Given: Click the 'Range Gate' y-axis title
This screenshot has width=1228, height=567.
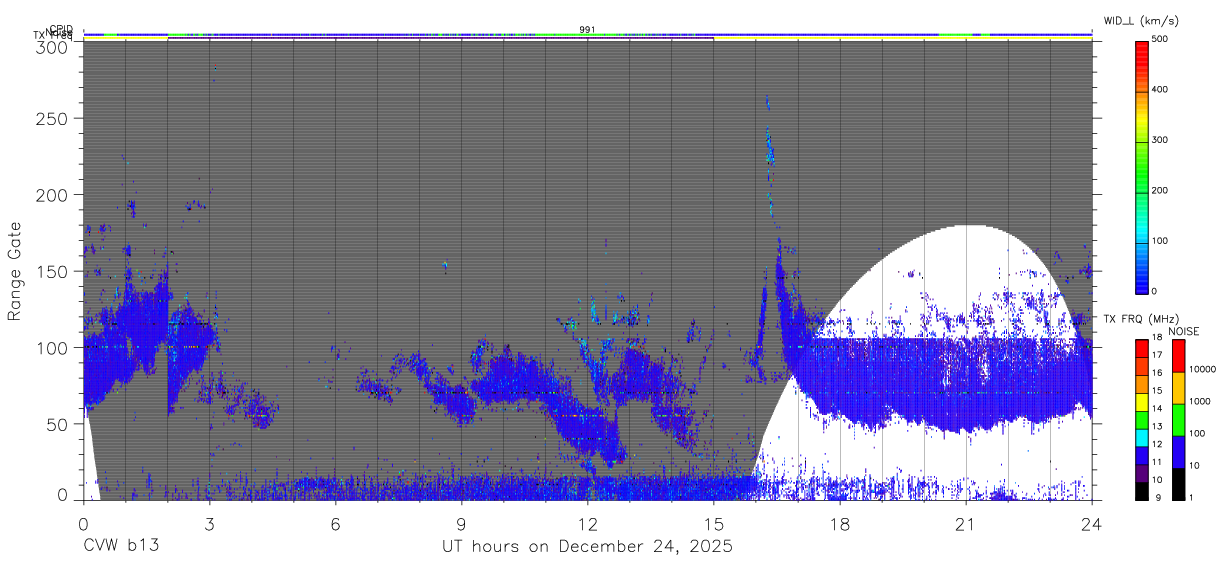Looking at the screenshot, I should point(15,271).
